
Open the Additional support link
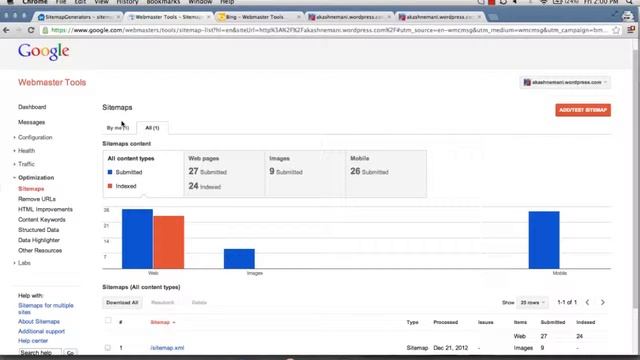tap(41, 331)
